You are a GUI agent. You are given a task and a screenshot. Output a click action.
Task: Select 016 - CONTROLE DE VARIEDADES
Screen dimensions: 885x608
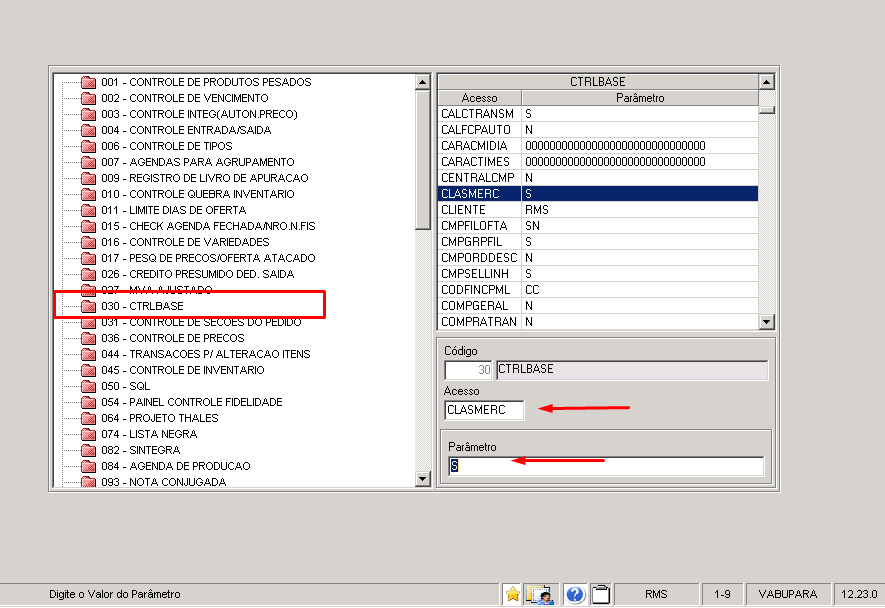[185, 242]
